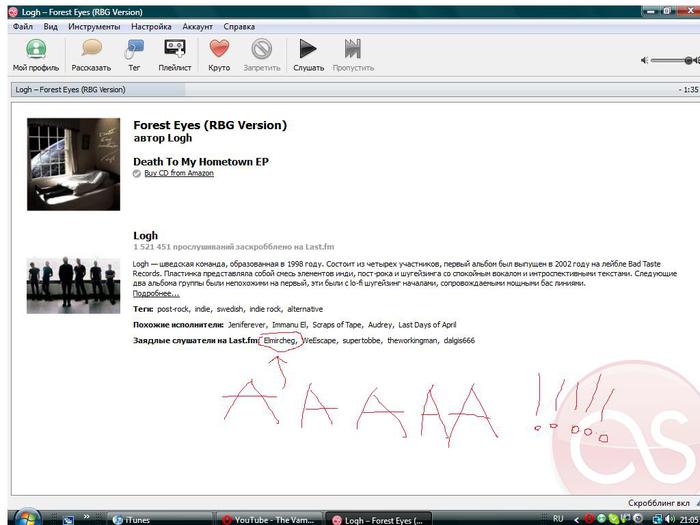
Task: Ban the track with Запретить
Action: click(262, 55)
